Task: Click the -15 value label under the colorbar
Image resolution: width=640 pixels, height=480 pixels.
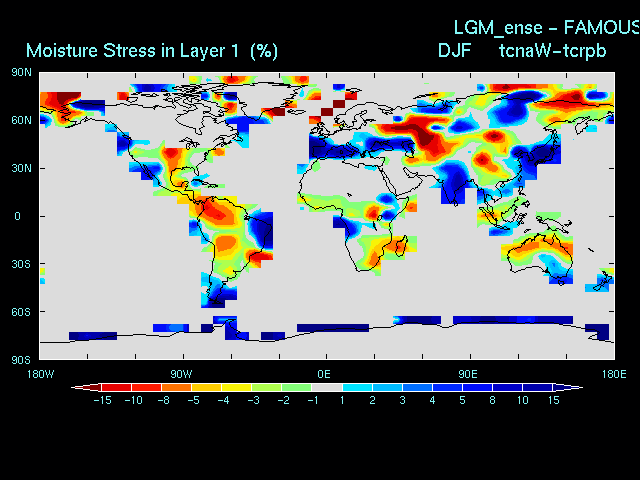Action: click(x=101, y=400)
